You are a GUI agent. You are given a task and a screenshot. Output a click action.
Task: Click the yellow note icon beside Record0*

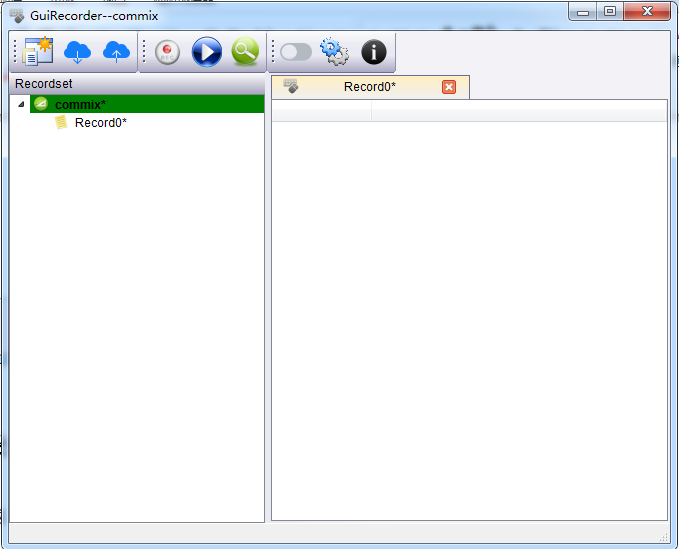61,122
